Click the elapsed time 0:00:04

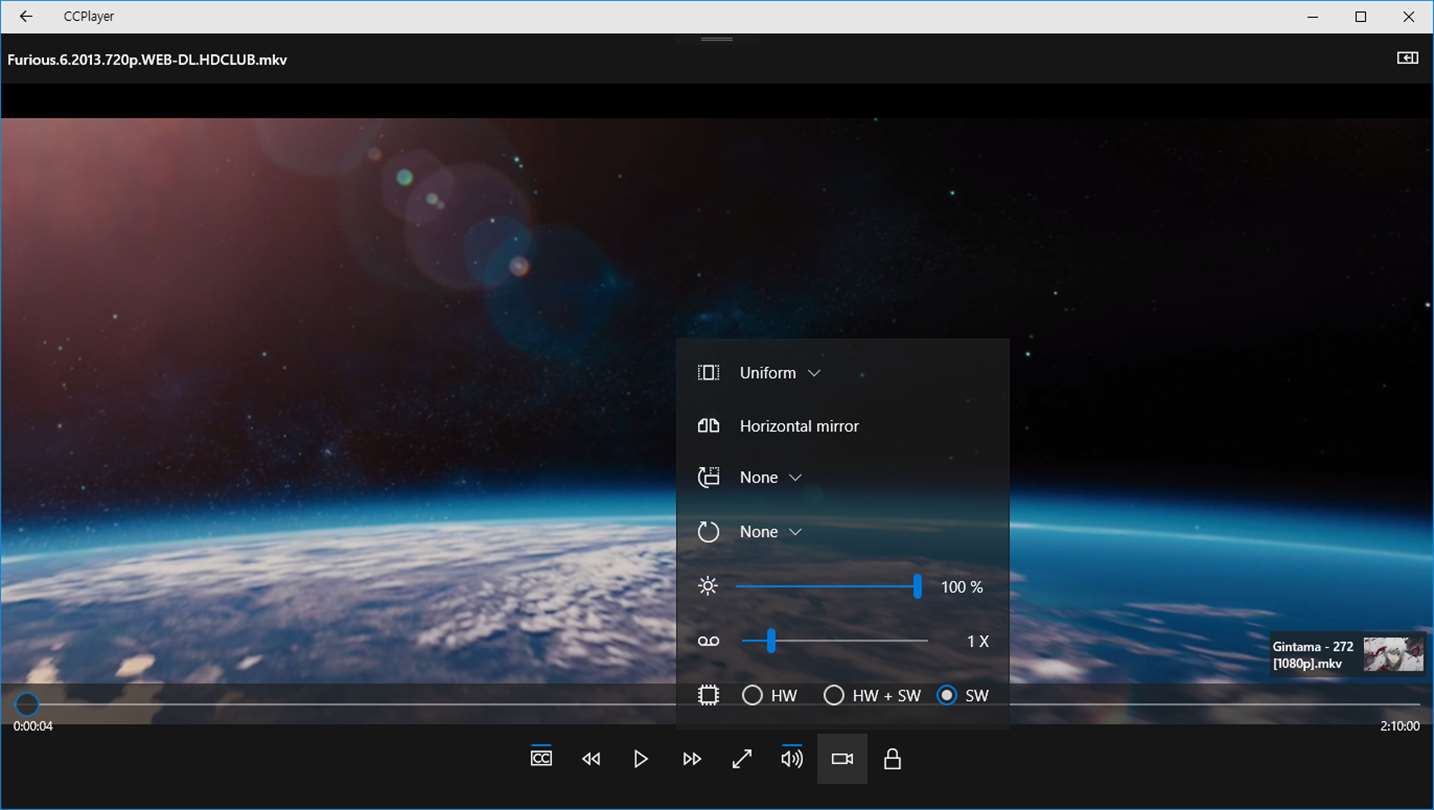pos(33,726)
